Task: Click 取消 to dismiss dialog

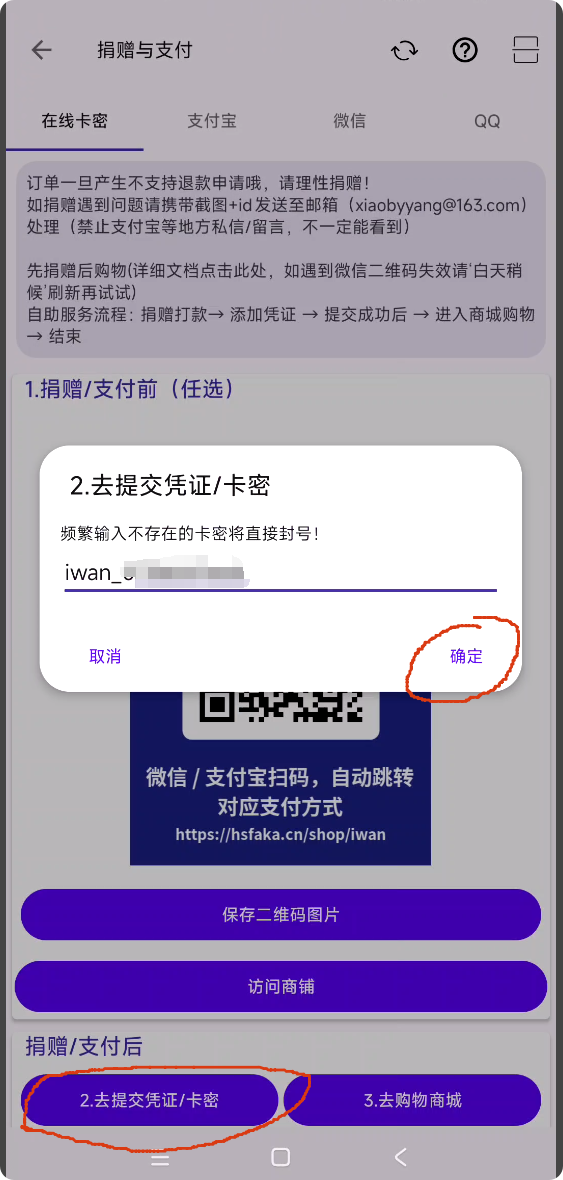Action: [105, 656]
